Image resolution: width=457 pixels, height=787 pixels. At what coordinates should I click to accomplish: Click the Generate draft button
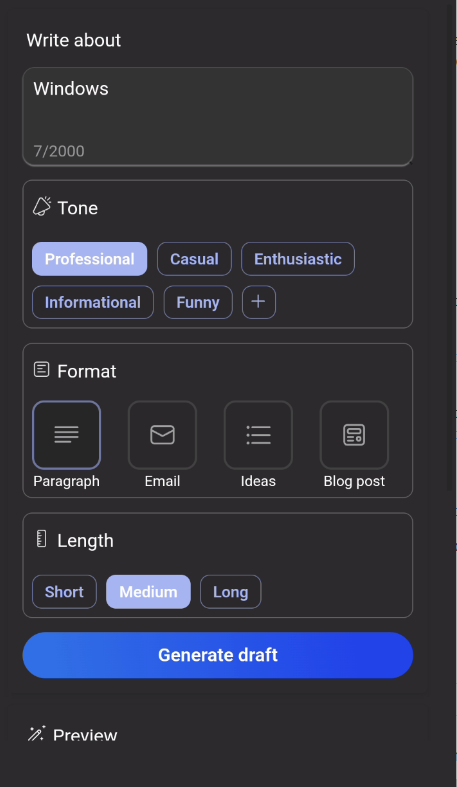pos(218,655)
